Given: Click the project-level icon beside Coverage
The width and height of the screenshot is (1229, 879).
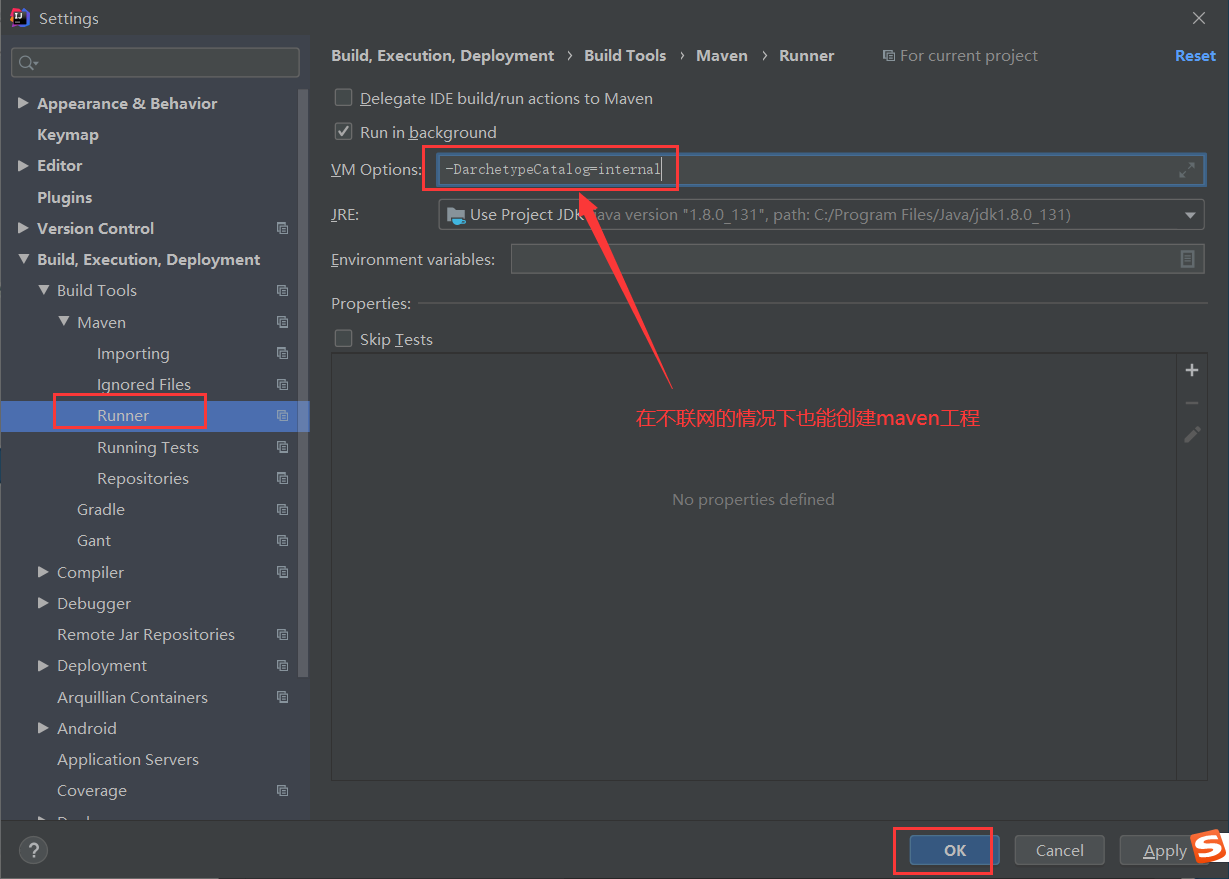Looking at the screenshot, I should point(283,790).
